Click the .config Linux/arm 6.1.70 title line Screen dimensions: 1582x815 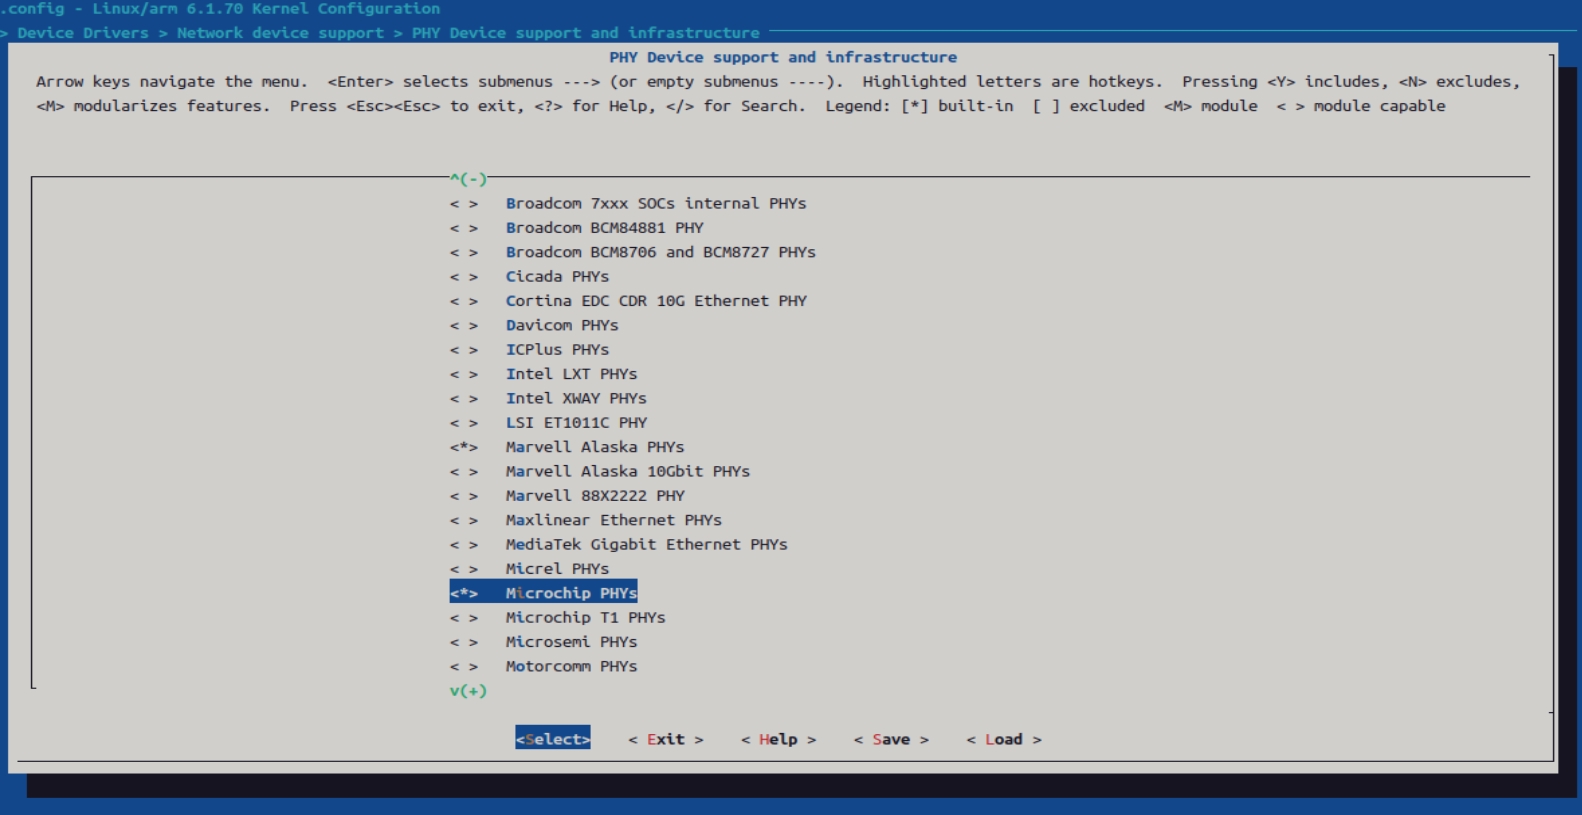point(220,9)
